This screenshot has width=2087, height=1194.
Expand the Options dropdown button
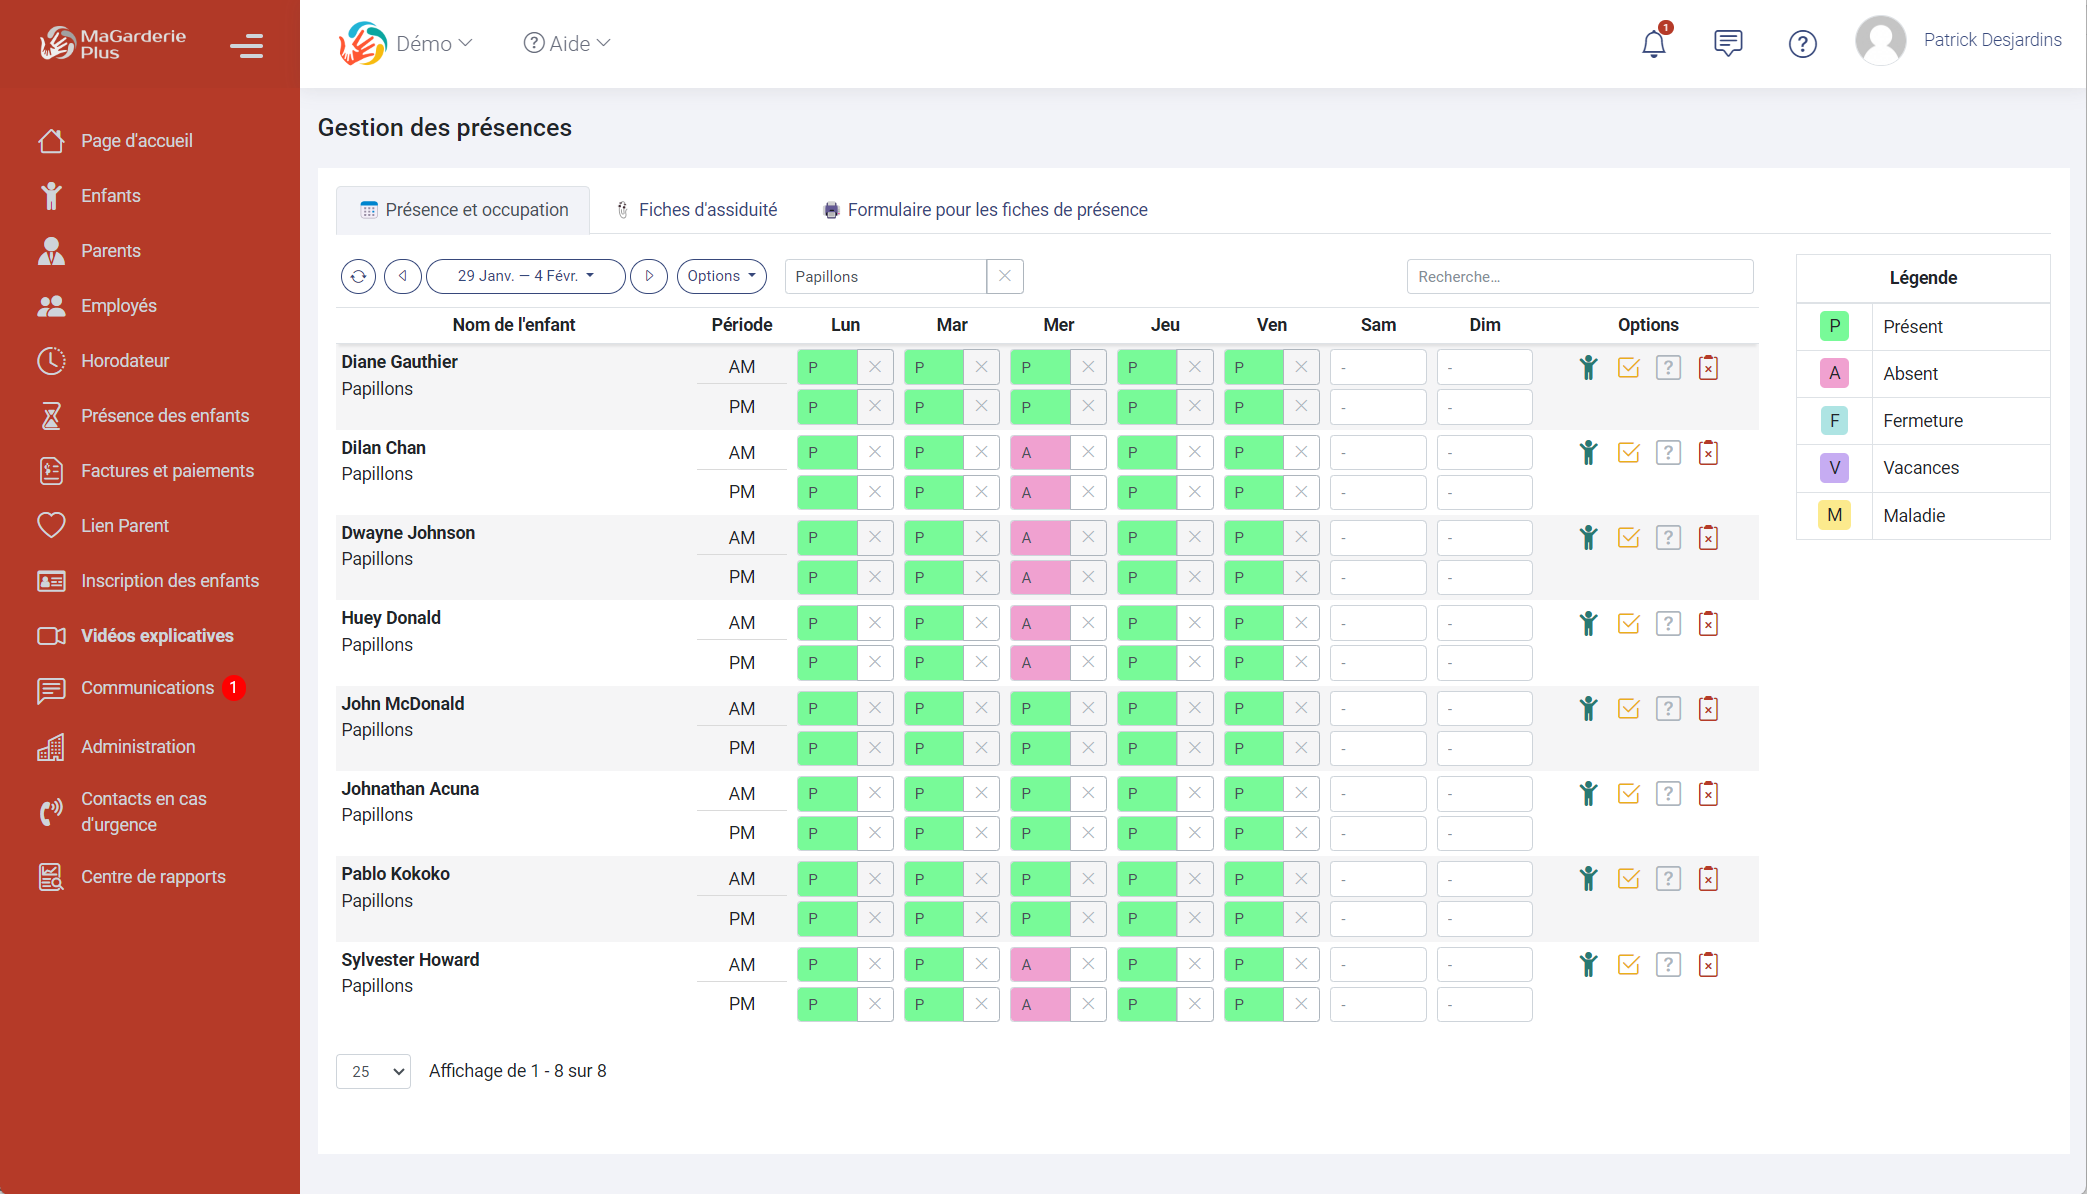pos(721,276)
